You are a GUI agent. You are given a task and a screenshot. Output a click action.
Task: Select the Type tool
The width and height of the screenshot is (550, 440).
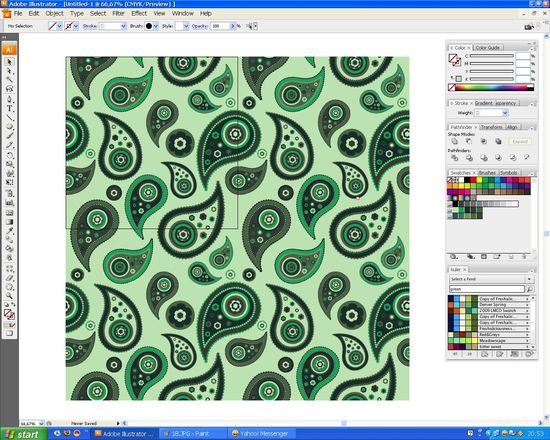(9, 108)
